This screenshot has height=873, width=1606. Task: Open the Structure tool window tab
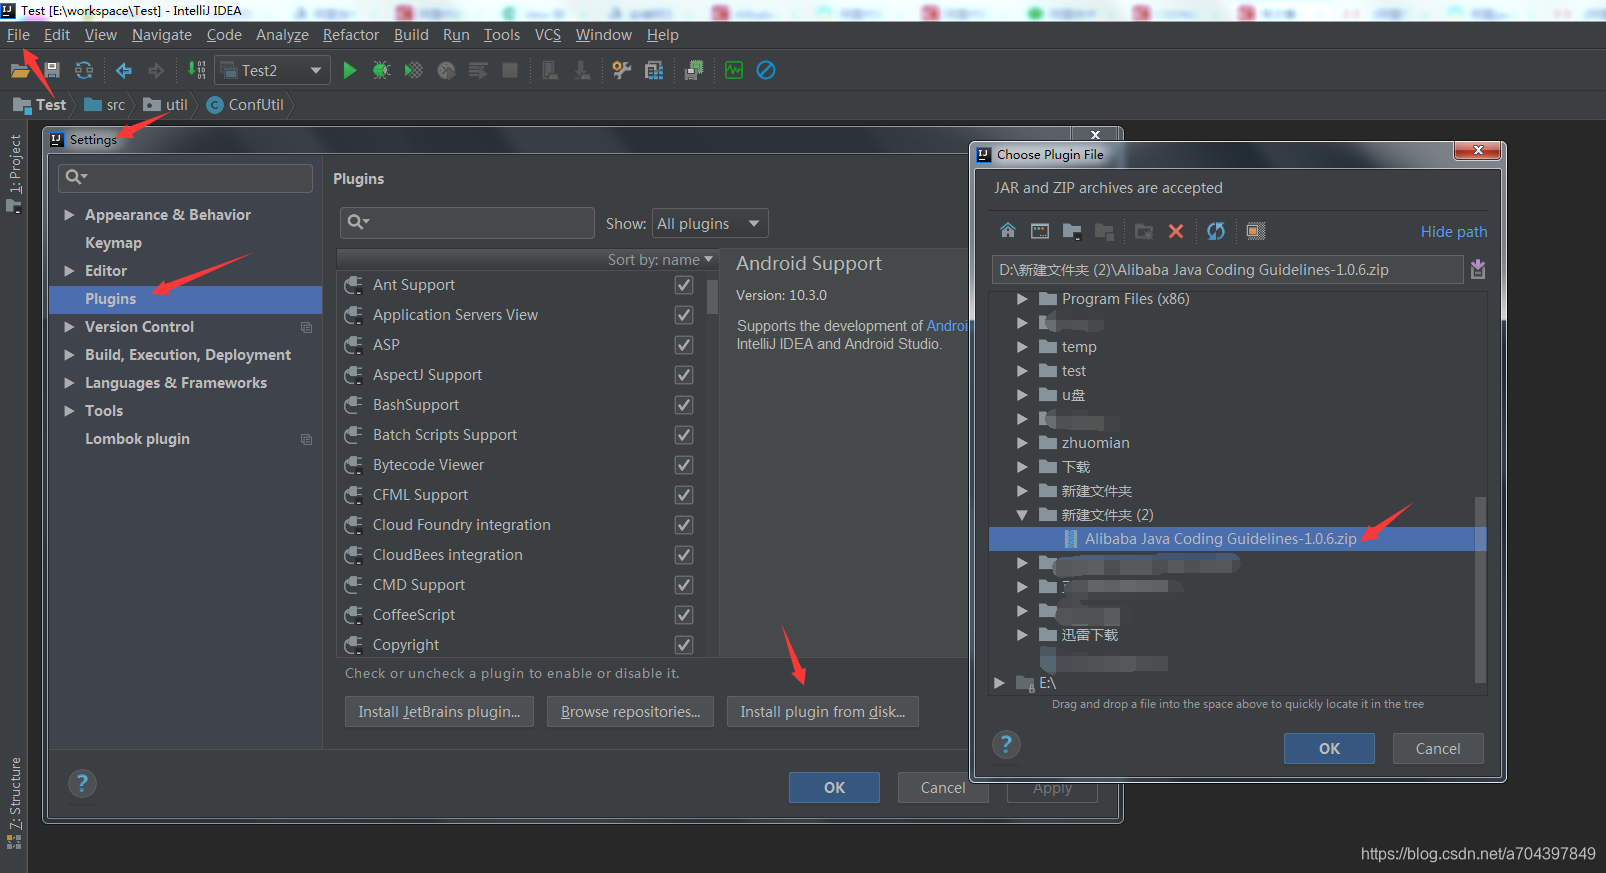coord(14,803)
